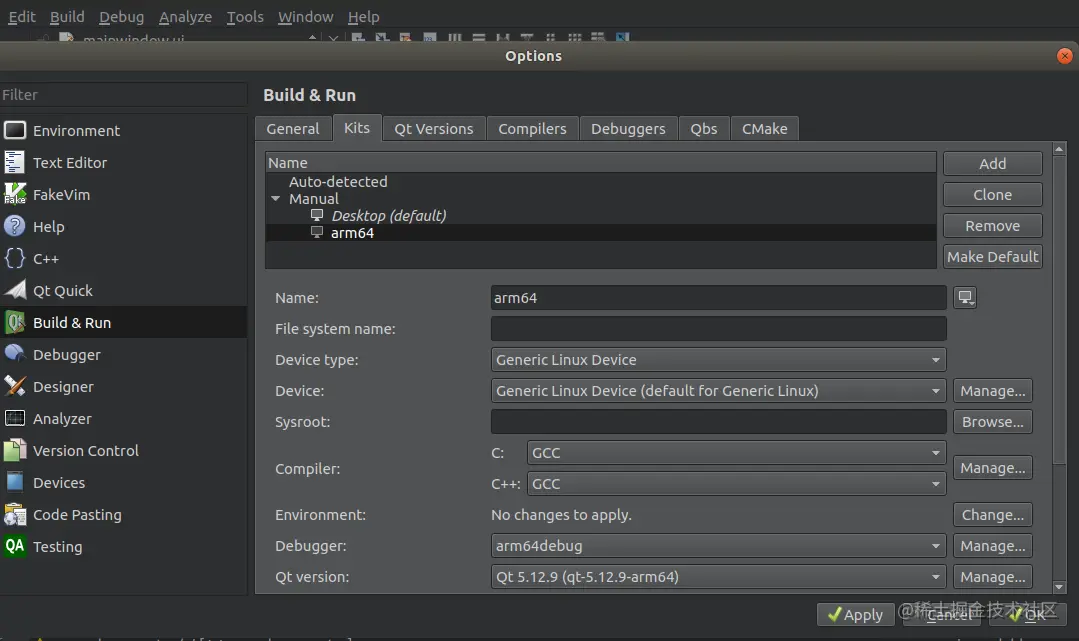Open the Code Pasting settings category
1079x641 pixels.
tap(124, 515)
